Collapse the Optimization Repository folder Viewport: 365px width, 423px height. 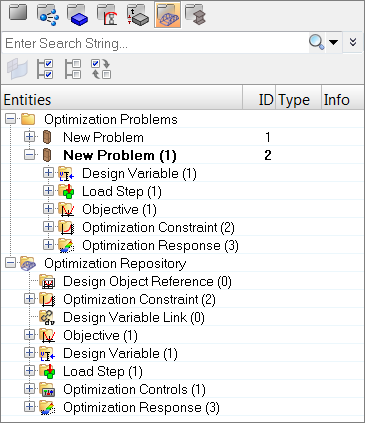click(x=11, y=263)
